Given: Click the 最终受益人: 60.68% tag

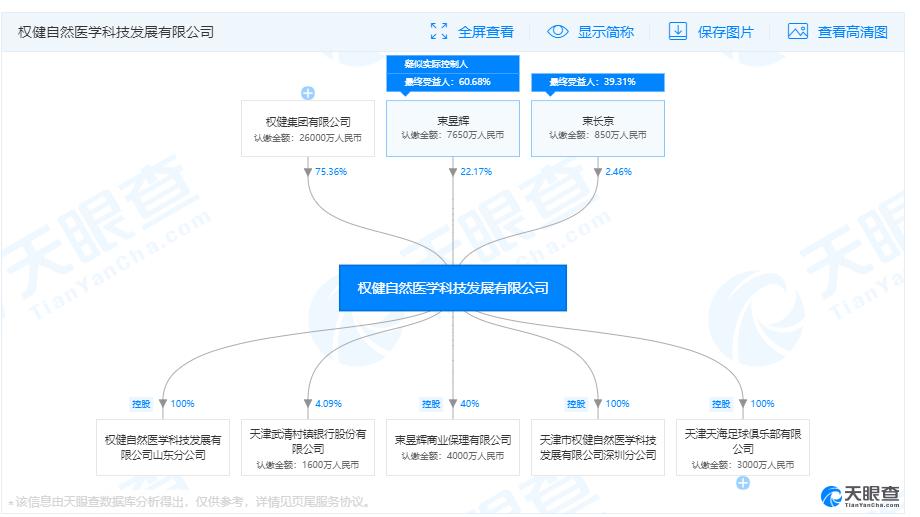Looking at the screenshot, I should (x=452, y=82).
